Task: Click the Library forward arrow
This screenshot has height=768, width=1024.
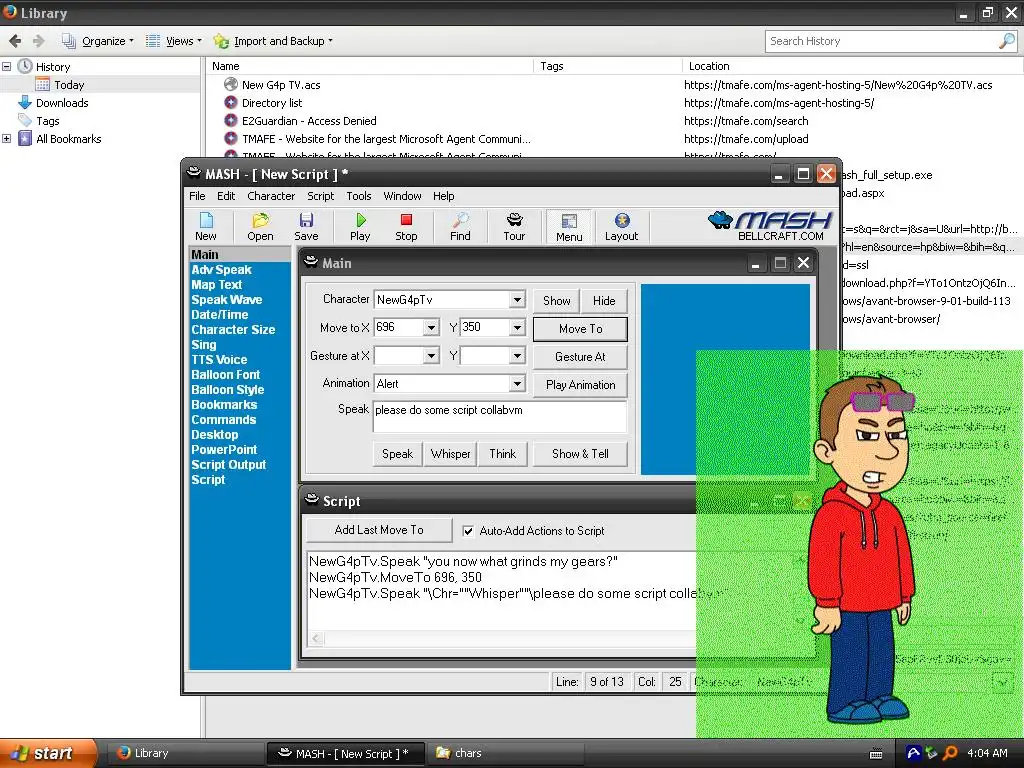Action: coord(39,41)
